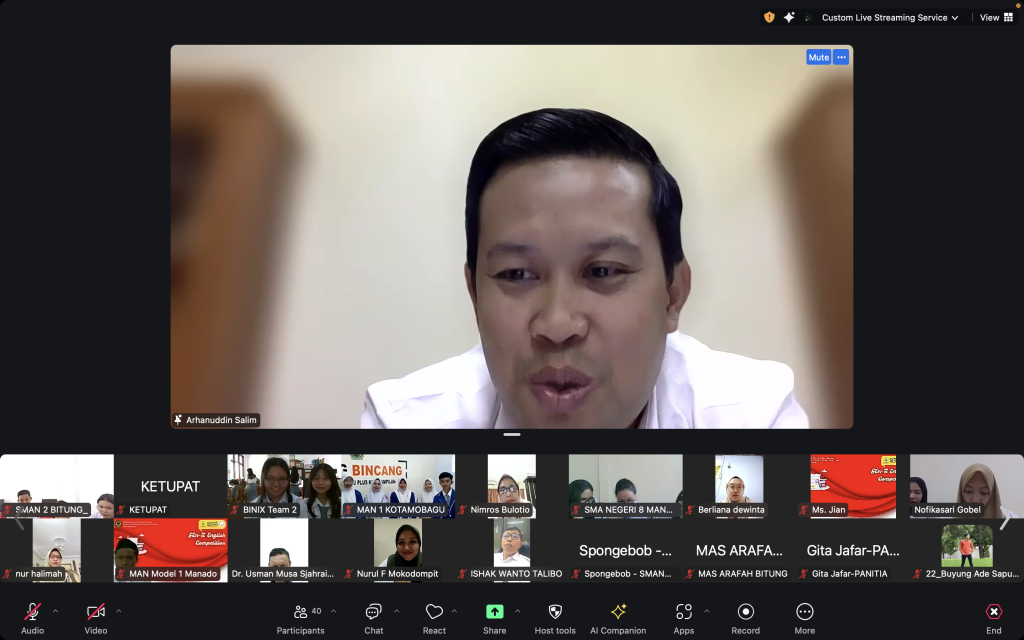Select the MAN 1 KOTAMOBAGU thumbnail
Image resolution: width=1024 pixels, height=640 pixels.
point(398,486)
